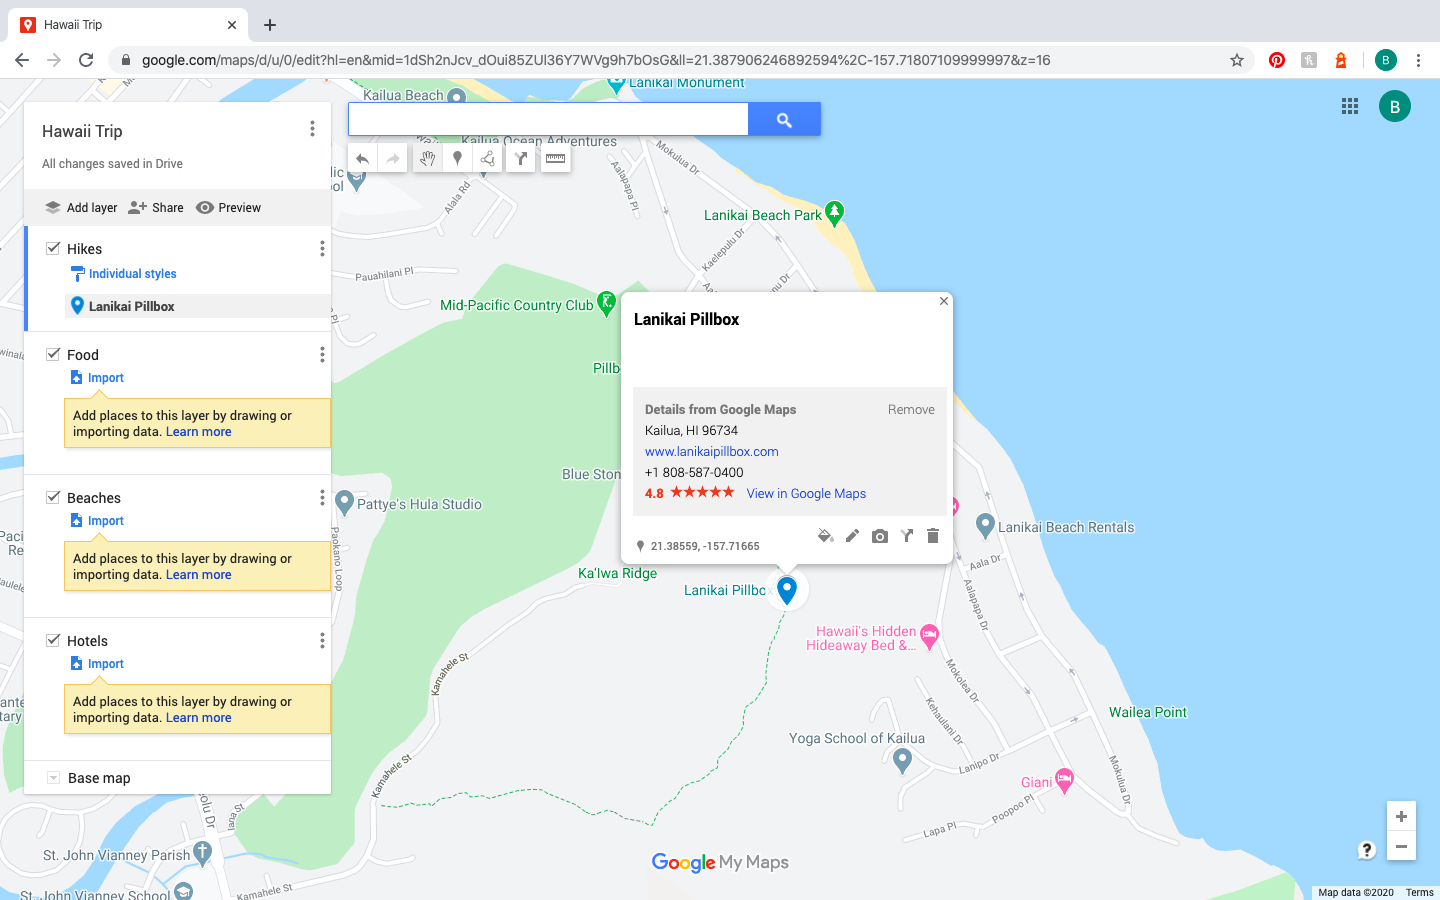Click the Pattye's Hula Studio marker
The height and width of the screenshot is (900, 1440).
345,502
